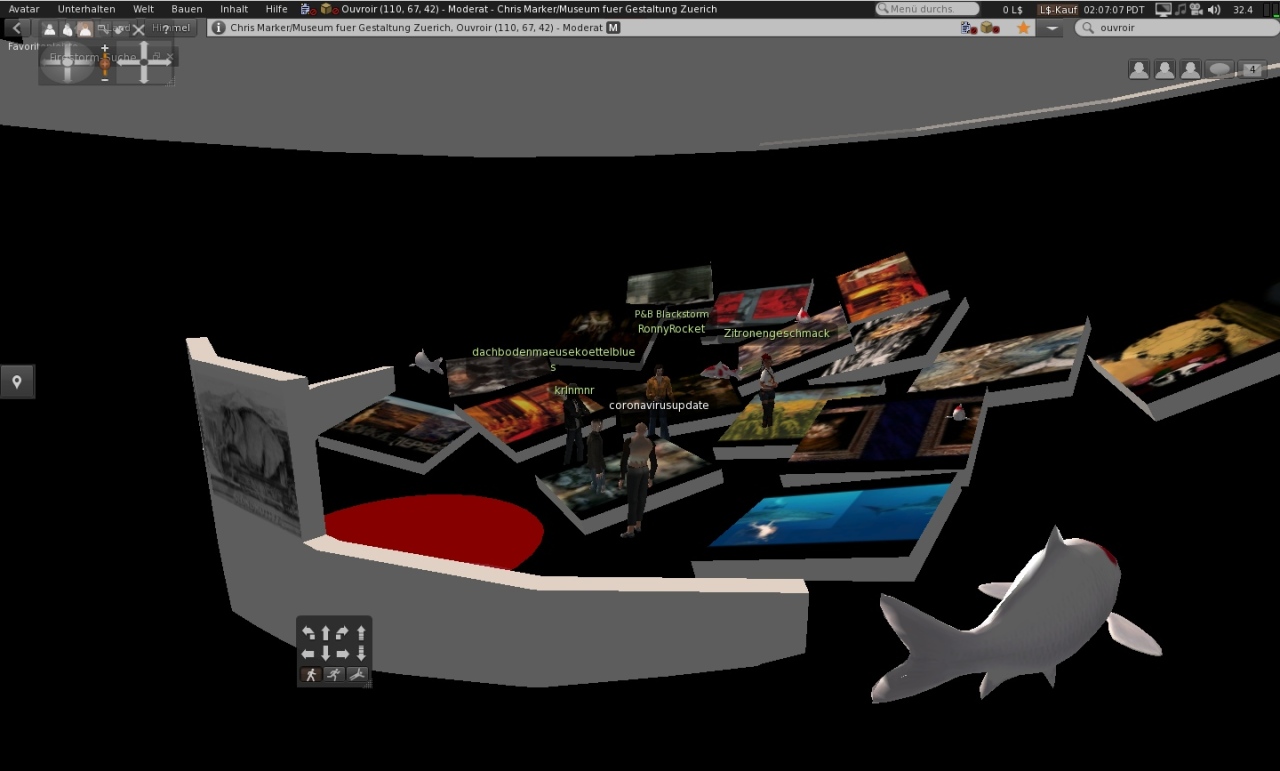1280x771 pixels.
Task: Click the red circular floor spot
Action: (435, 530)
